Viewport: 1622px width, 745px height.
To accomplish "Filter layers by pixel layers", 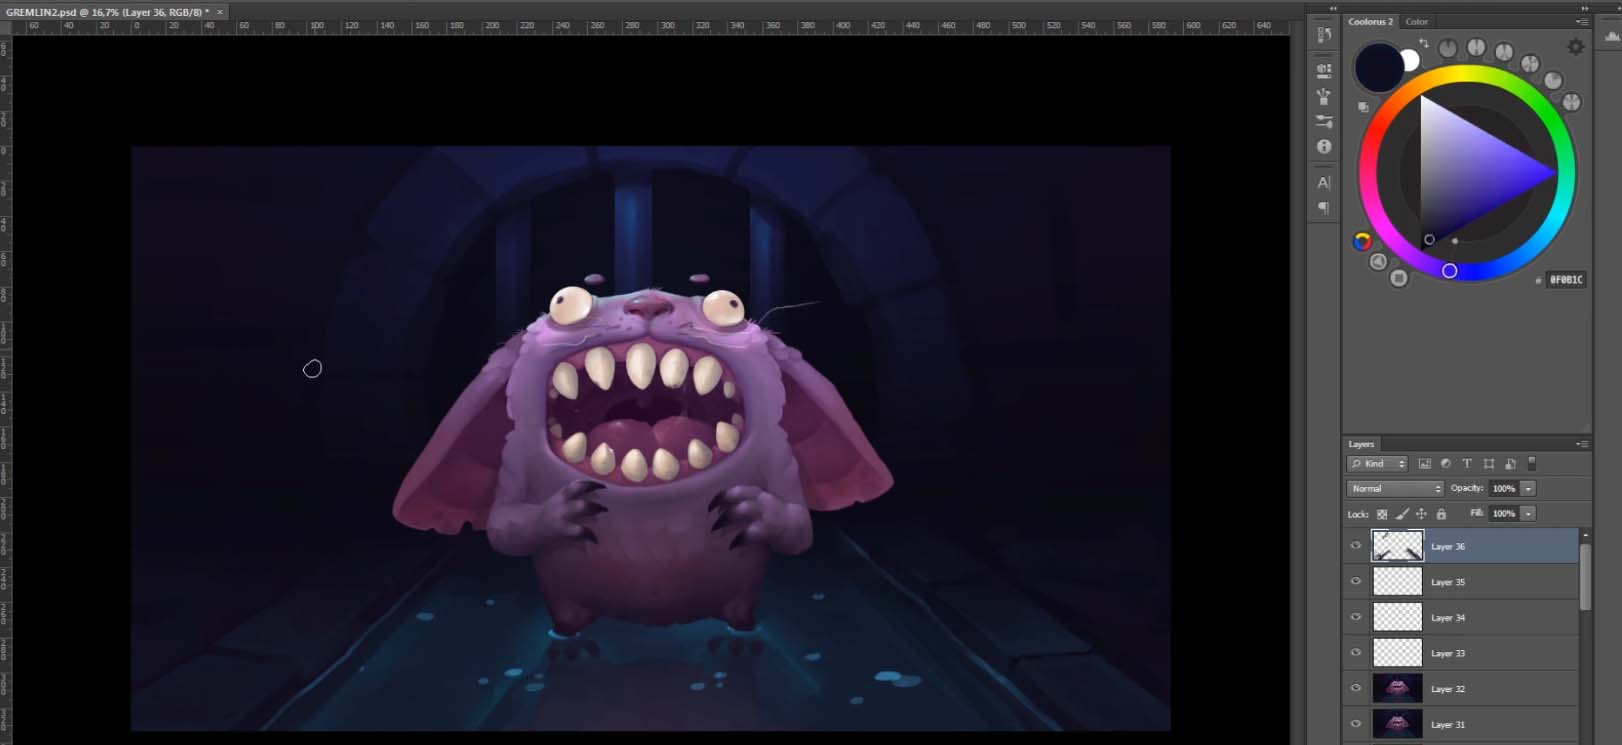I will [1425, 464].
